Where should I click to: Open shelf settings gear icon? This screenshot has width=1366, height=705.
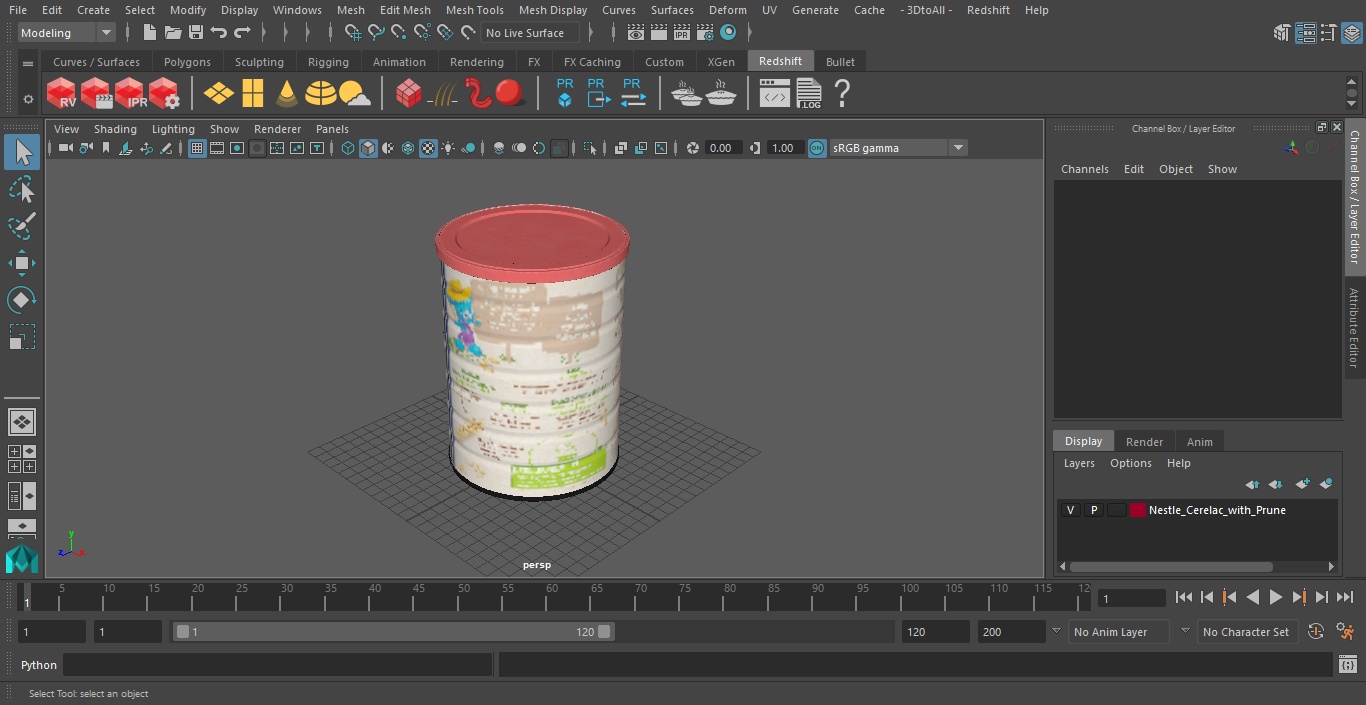pos(28,98)
